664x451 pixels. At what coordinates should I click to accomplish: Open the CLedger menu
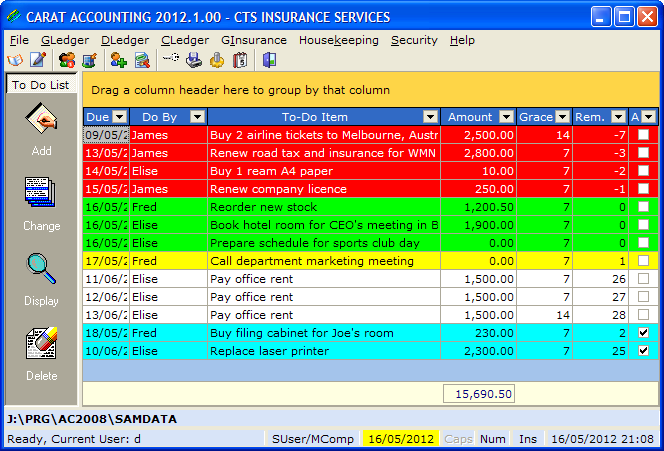click(185, 40)
